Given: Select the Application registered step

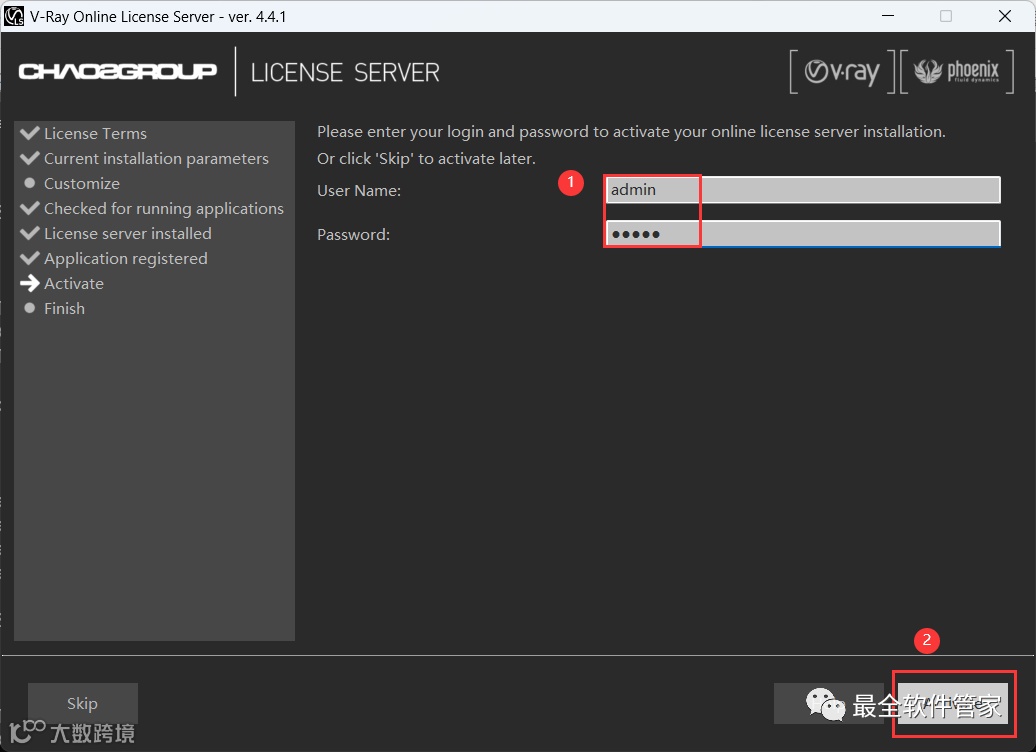Looking at the screenshot, I should point(126,259).
